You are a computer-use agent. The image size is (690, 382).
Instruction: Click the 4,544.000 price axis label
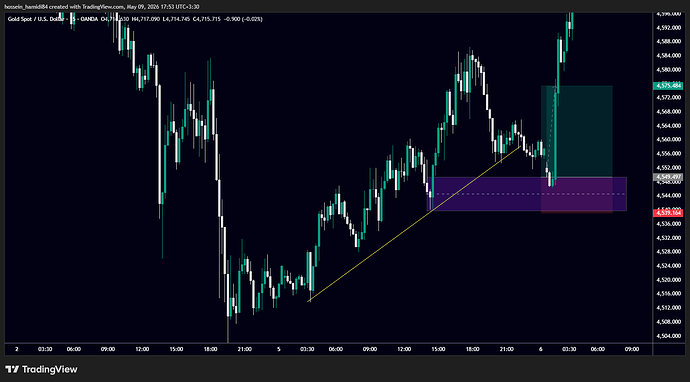(x=668, y=195)
